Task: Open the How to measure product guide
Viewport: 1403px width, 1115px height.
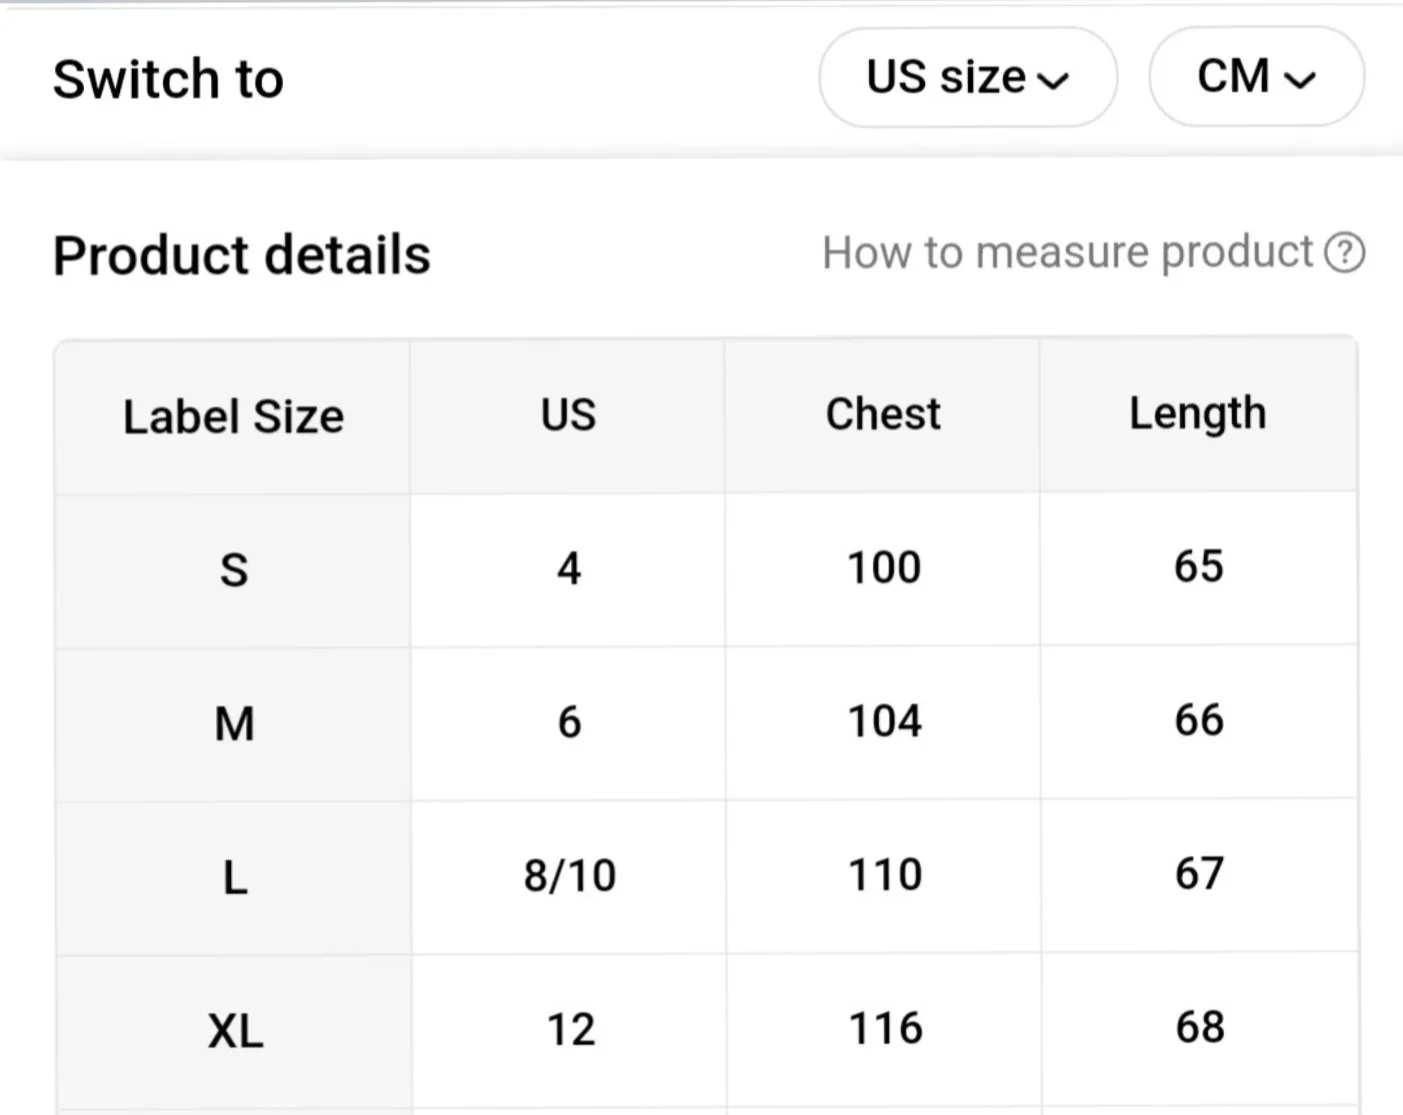Action: pos(1068,252)
